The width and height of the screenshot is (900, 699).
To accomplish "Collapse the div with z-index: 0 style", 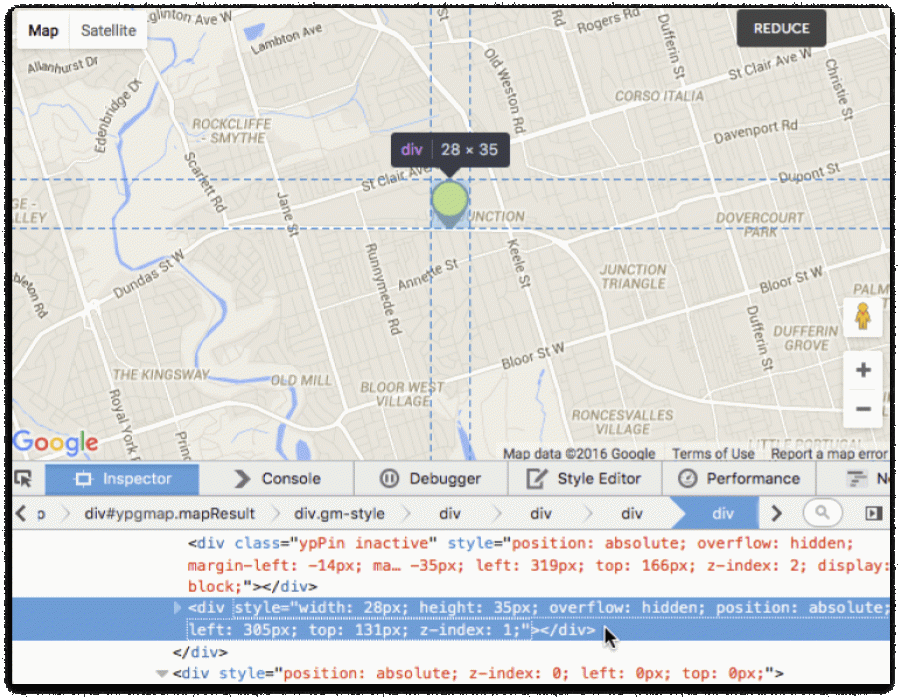I will coord(162,673).
